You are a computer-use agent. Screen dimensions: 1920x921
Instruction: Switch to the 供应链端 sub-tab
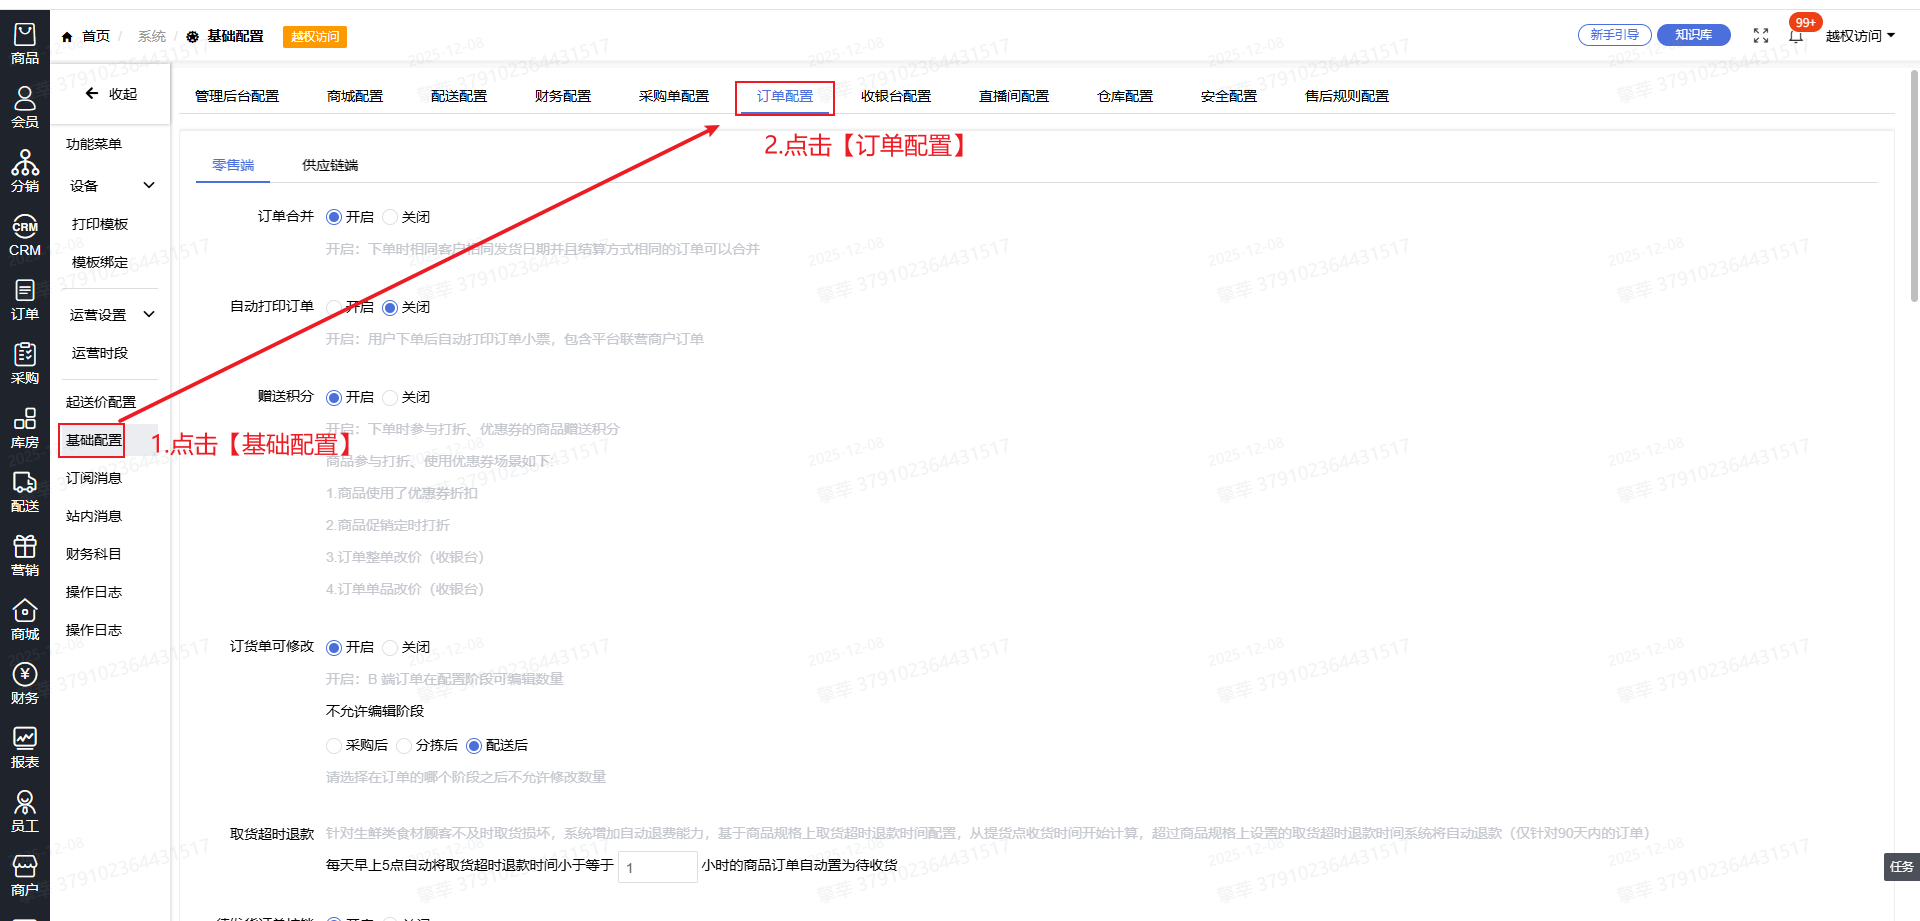coord(330,165)
